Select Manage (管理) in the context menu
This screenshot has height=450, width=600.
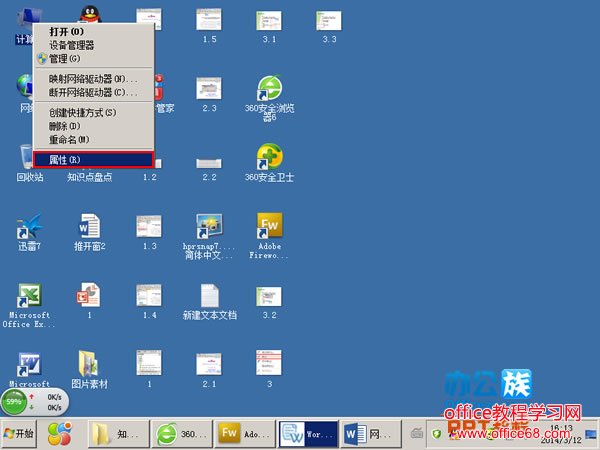[94, 59]
